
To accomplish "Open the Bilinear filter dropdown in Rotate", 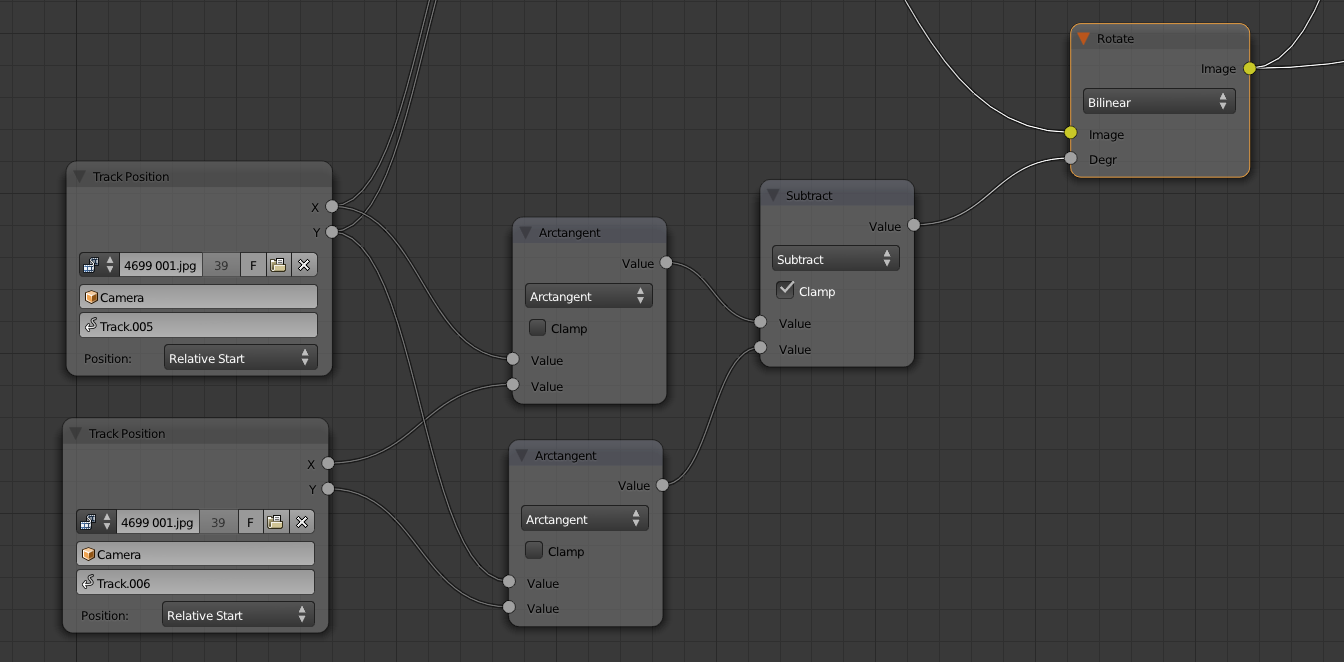I will pyautogui.click(x=1159, y=102).
